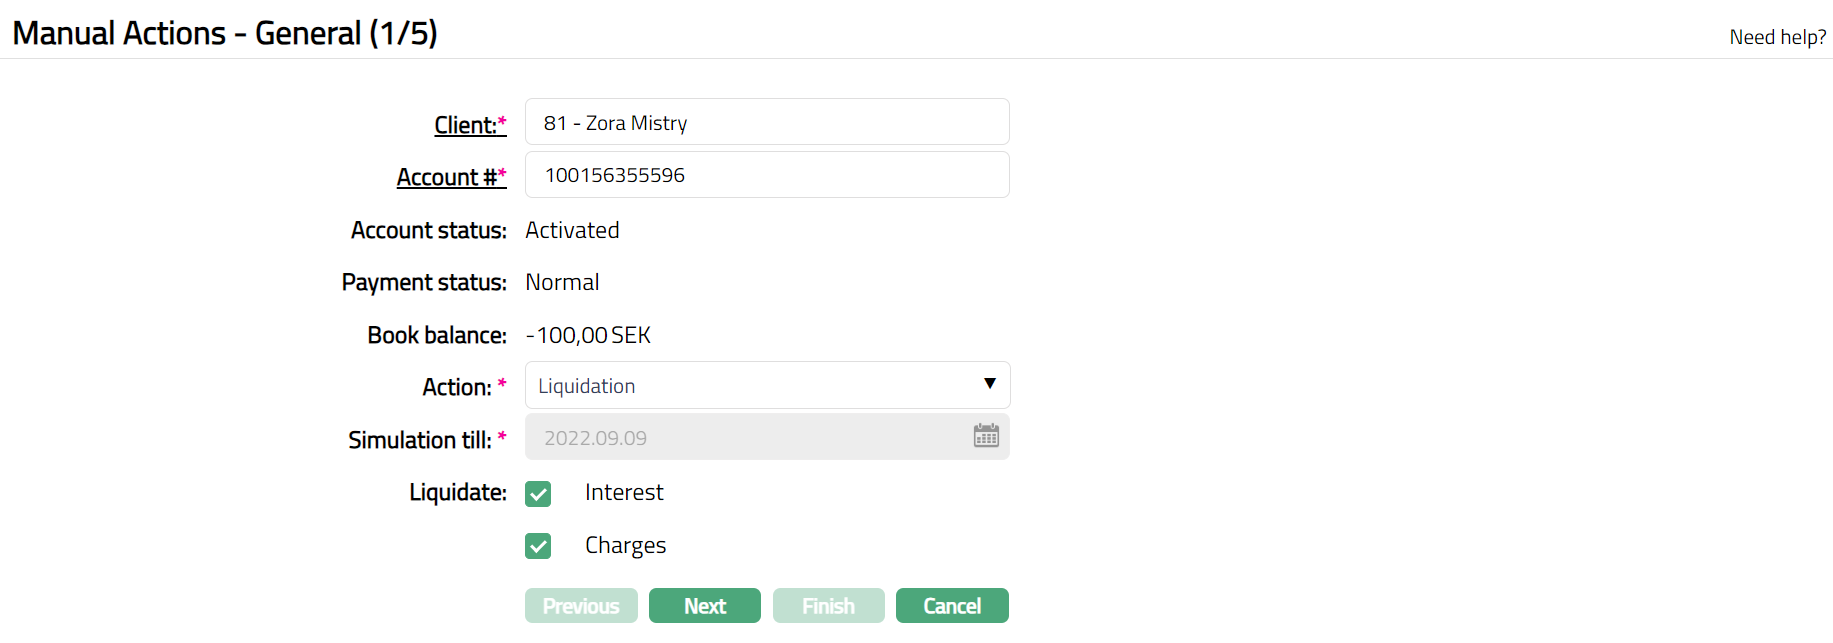Click the Interest label text
1833x643 pixels.
(624, 492)
